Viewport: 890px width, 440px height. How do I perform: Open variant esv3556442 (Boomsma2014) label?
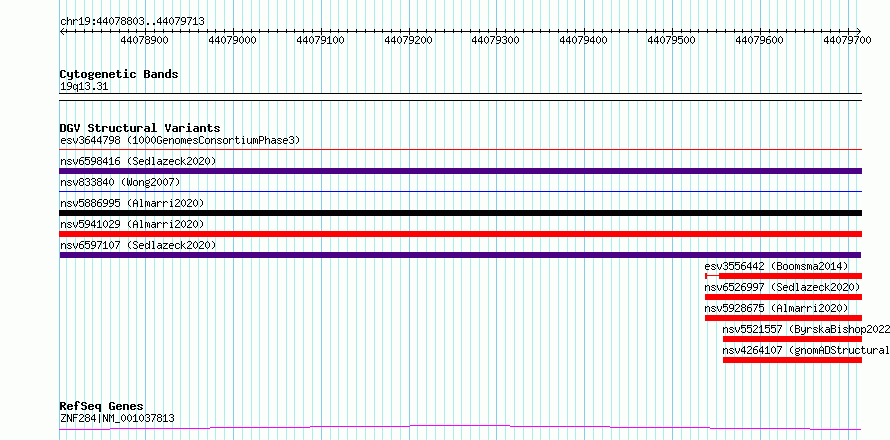[776, 266]
